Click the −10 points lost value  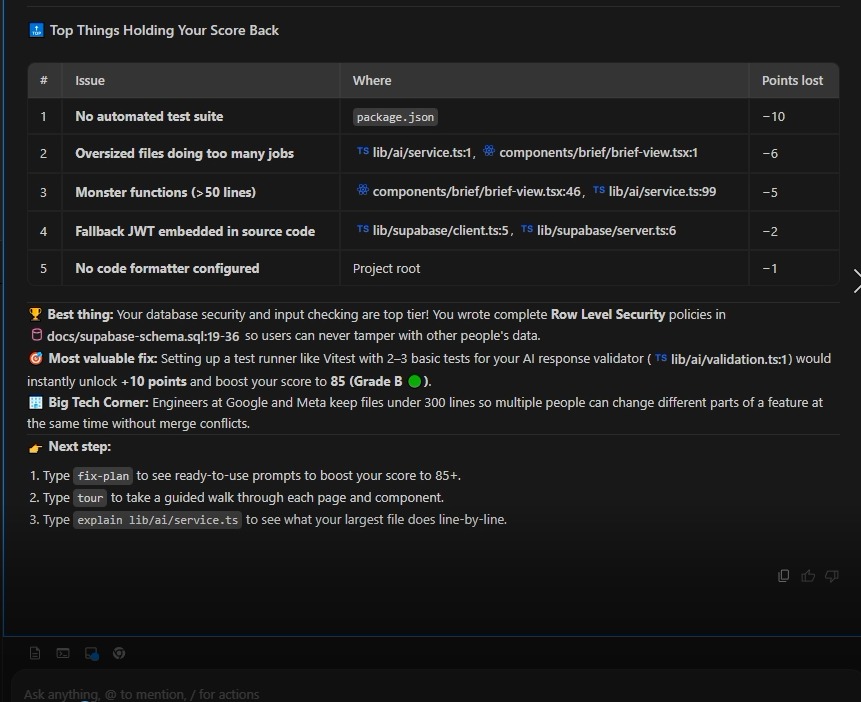tap(774, 116)
